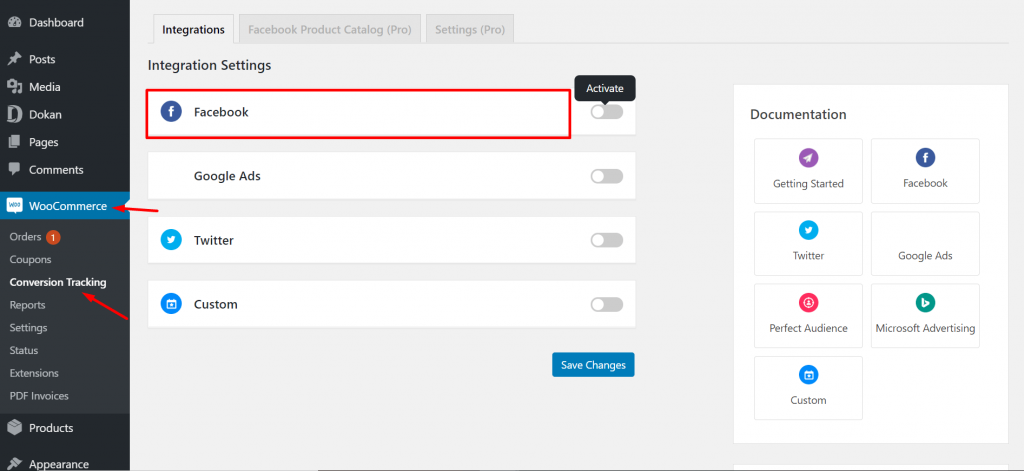This screenshot has height=471, width=1024.
Task: Expand the Products sidebar menu
Action: click(x=51, y=428)
